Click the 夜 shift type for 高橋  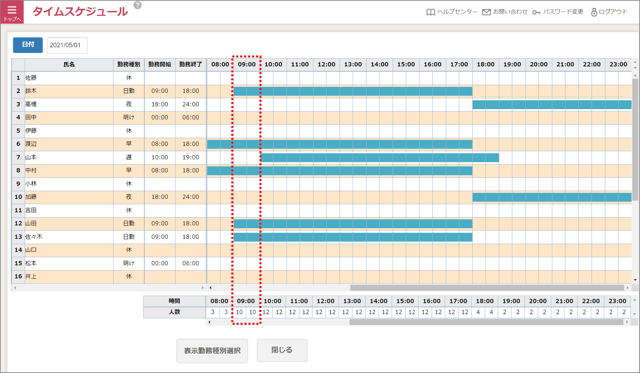coord(129,104)
